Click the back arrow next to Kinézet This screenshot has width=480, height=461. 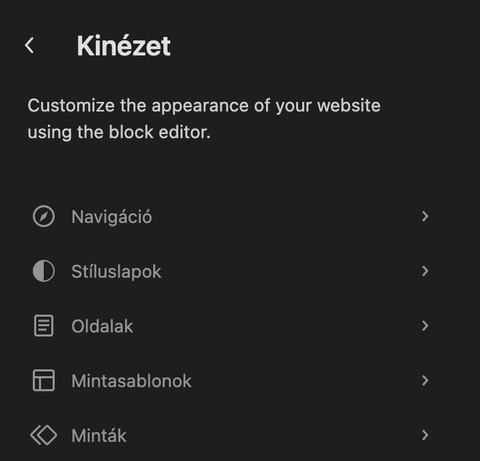[30, 45]
